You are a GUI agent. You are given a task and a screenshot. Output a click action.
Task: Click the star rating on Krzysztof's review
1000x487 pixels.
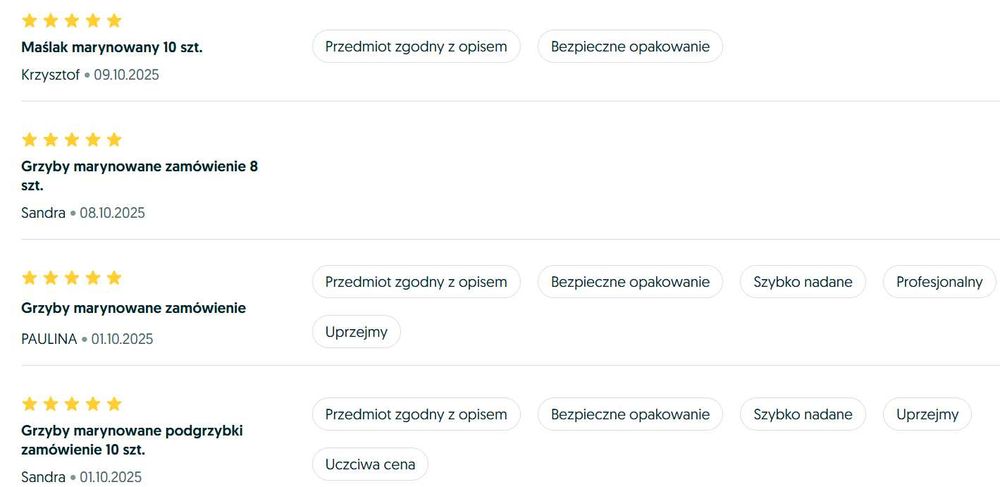[x=71, y=20]
